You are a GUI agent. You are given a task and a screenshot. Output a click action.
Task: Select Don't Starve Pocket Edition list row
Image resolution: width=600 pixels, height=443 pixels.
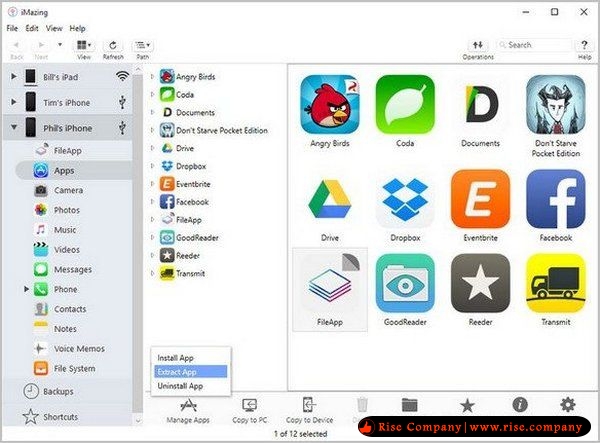222,130
